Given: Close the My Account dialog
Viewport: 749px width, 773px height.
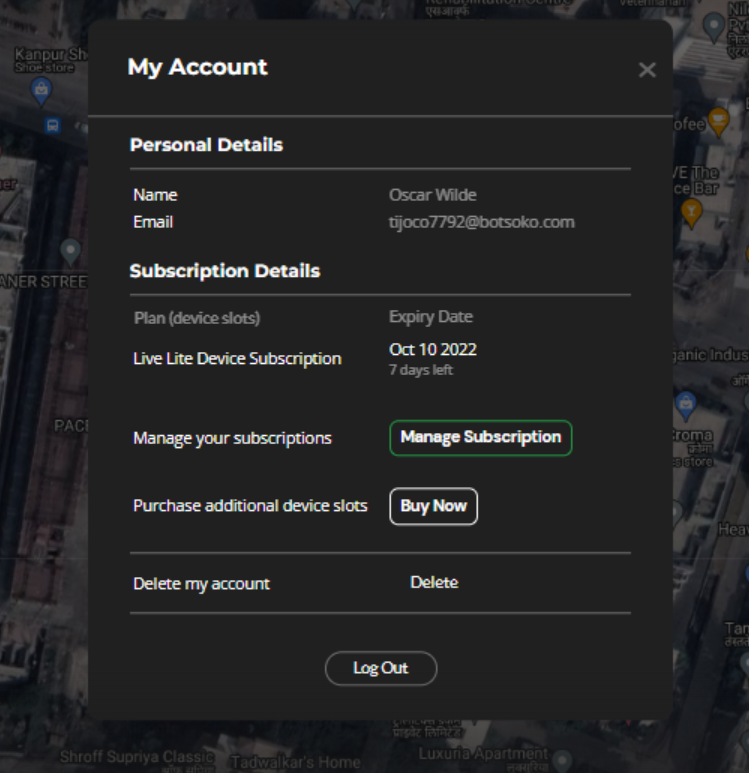Looking at the screenshot, I should [x=647, y=70].
